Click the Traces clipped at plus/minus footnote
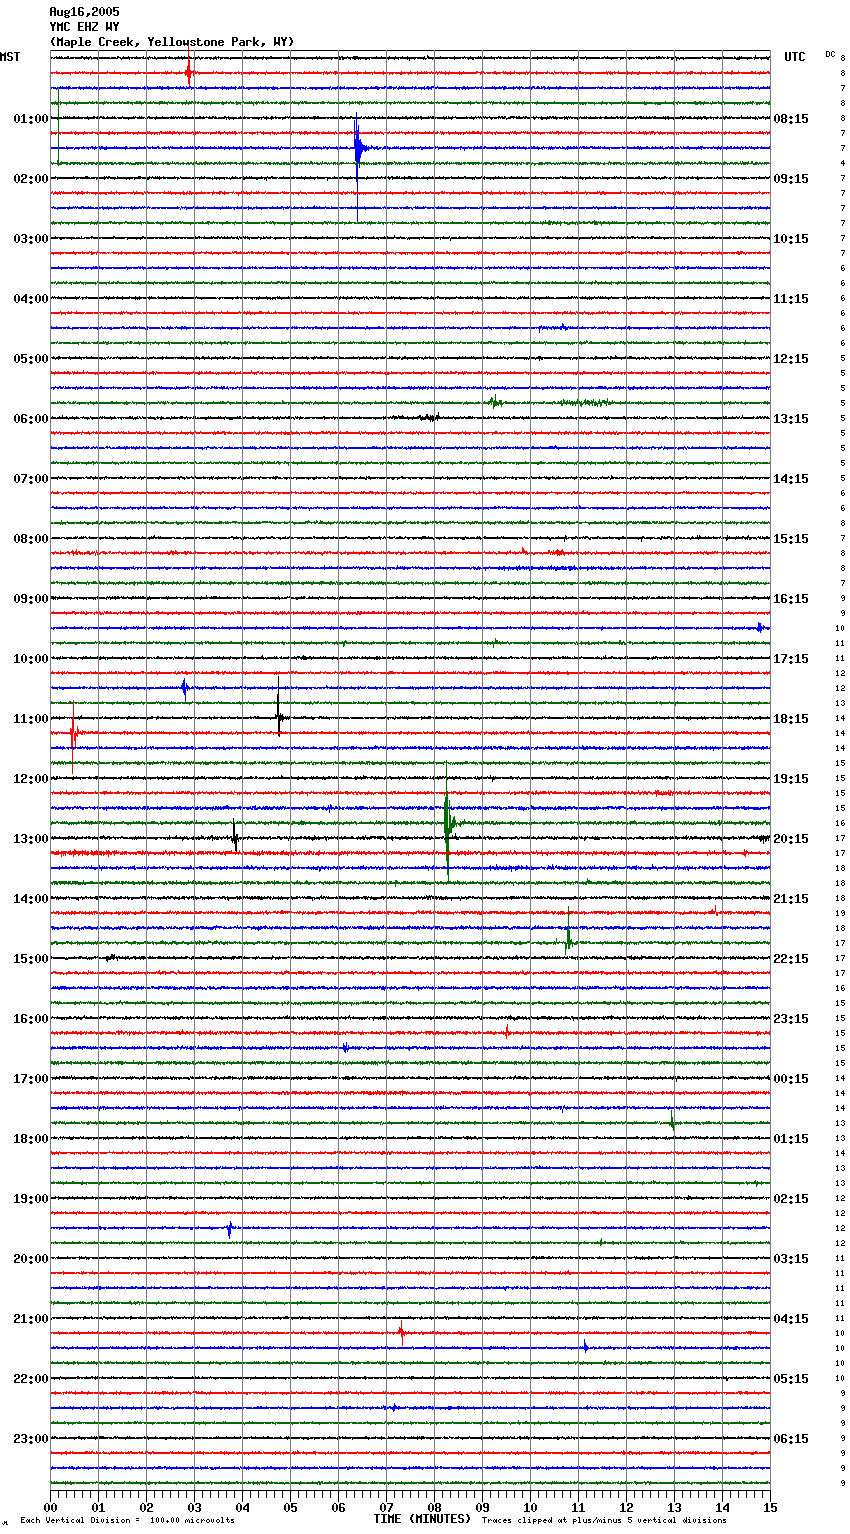 [604, 1520]
